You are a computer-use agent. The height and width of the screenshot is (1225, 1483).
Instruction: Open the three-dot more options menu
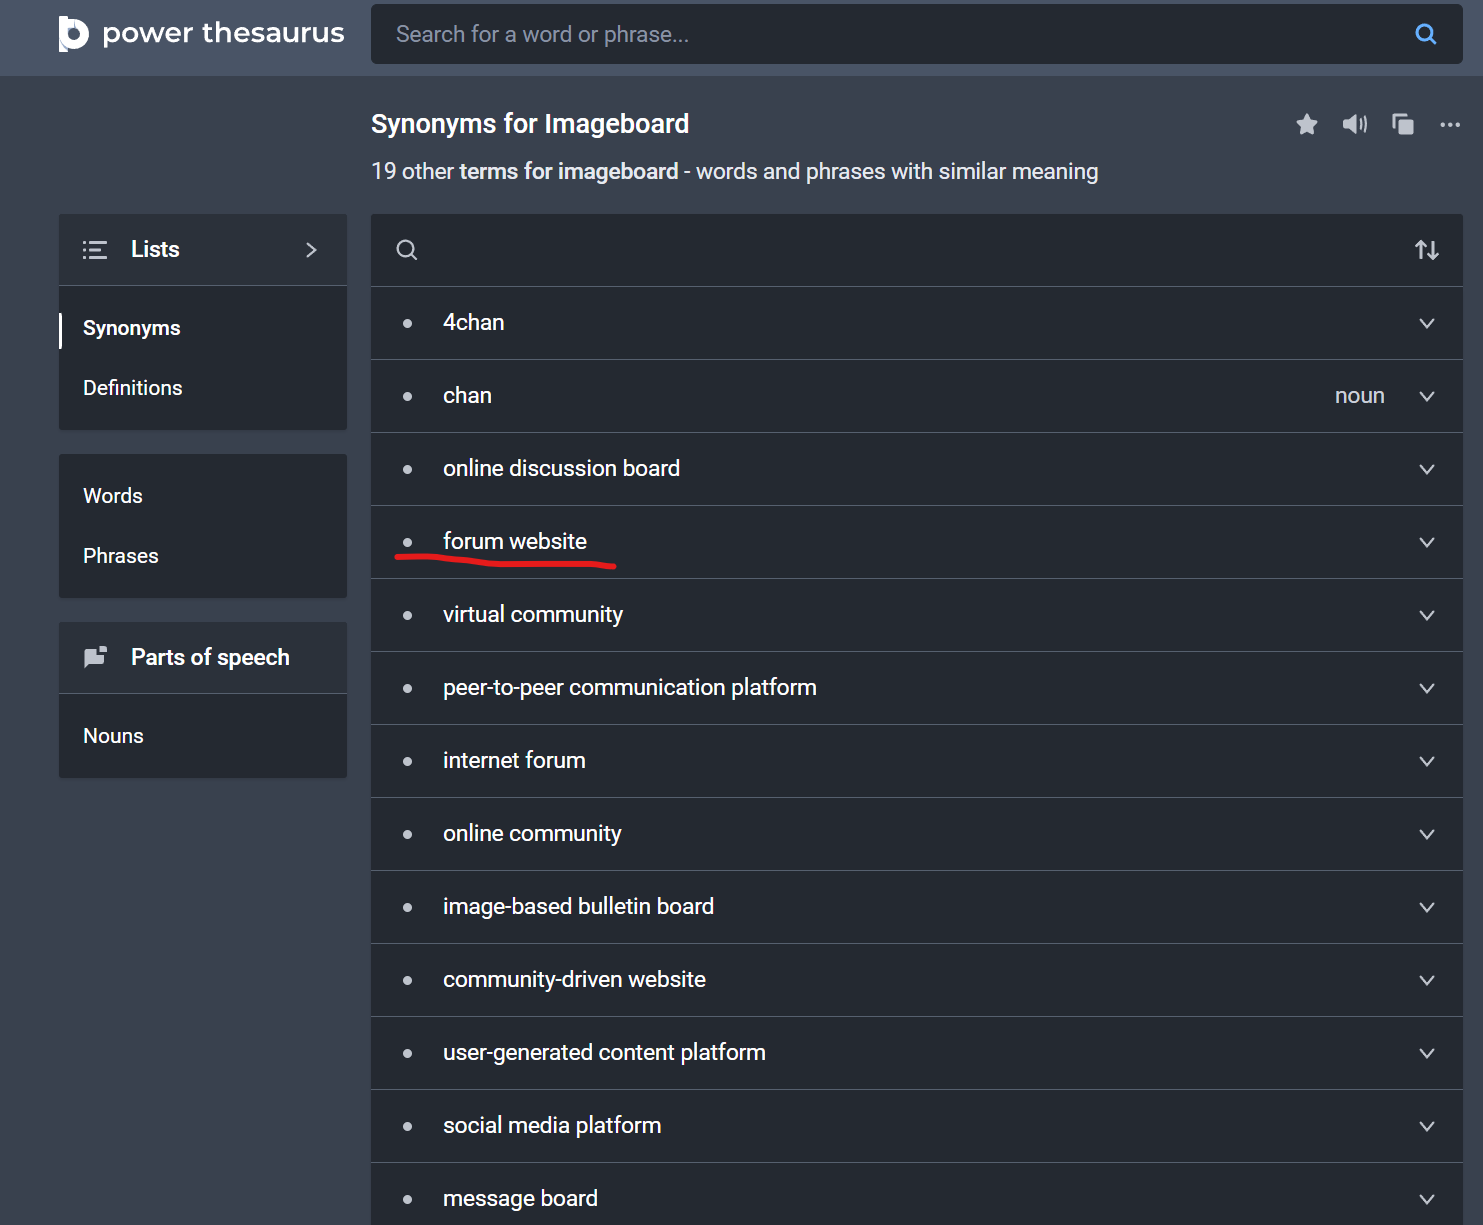coord(1449,124)
